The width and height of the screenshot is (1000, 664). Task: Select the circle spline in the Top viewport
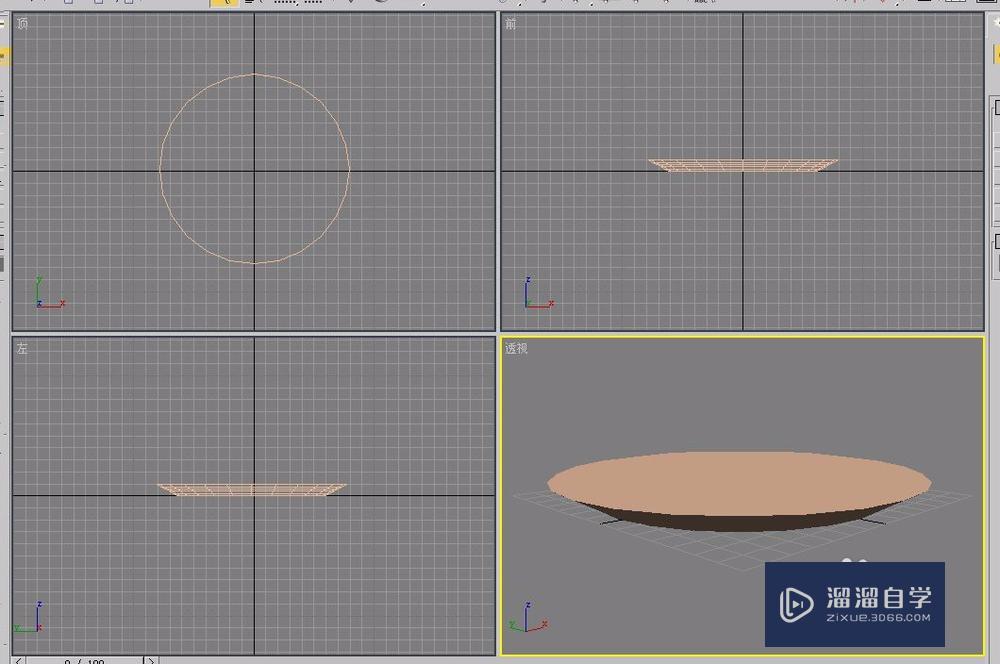coord(255,73)
